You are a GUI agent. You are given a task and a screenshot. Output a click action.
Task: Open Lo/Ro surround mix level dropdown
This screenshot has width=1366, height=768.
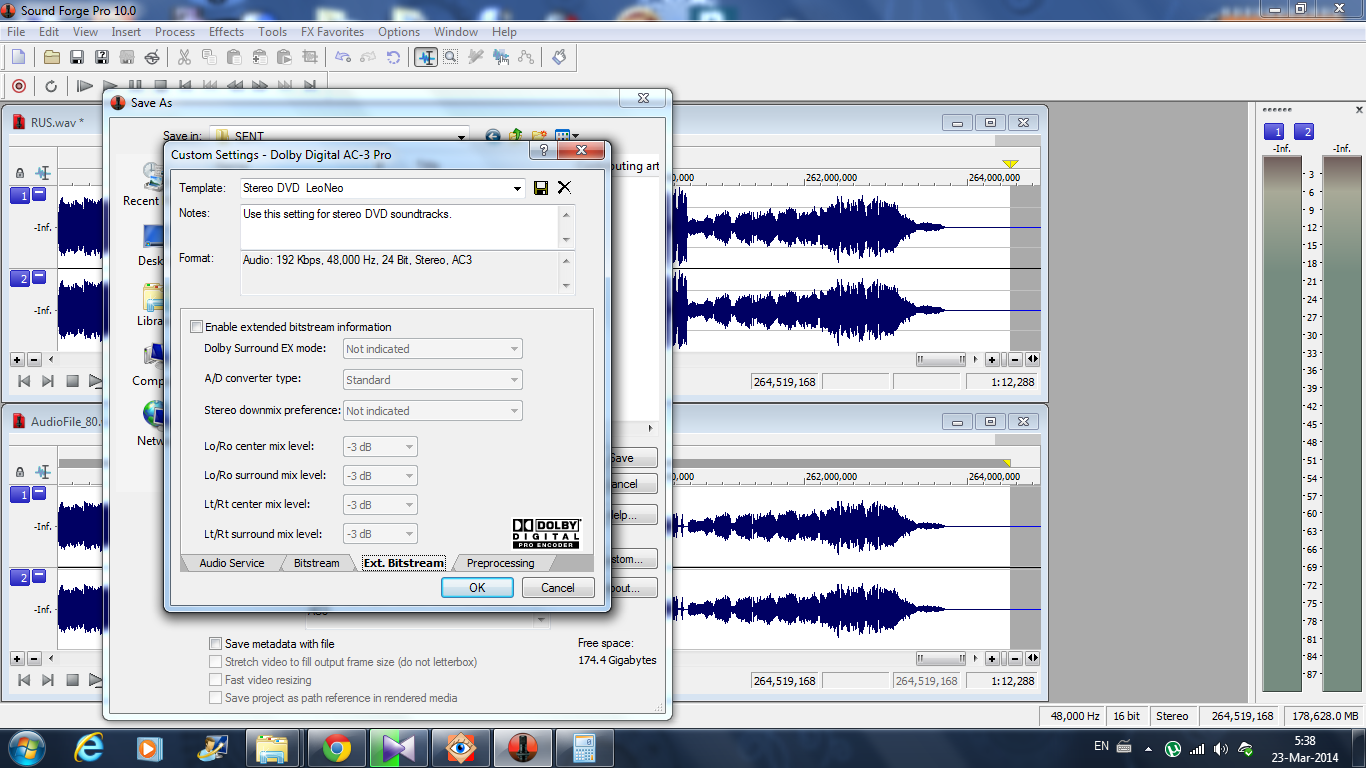tap(380, 476)
